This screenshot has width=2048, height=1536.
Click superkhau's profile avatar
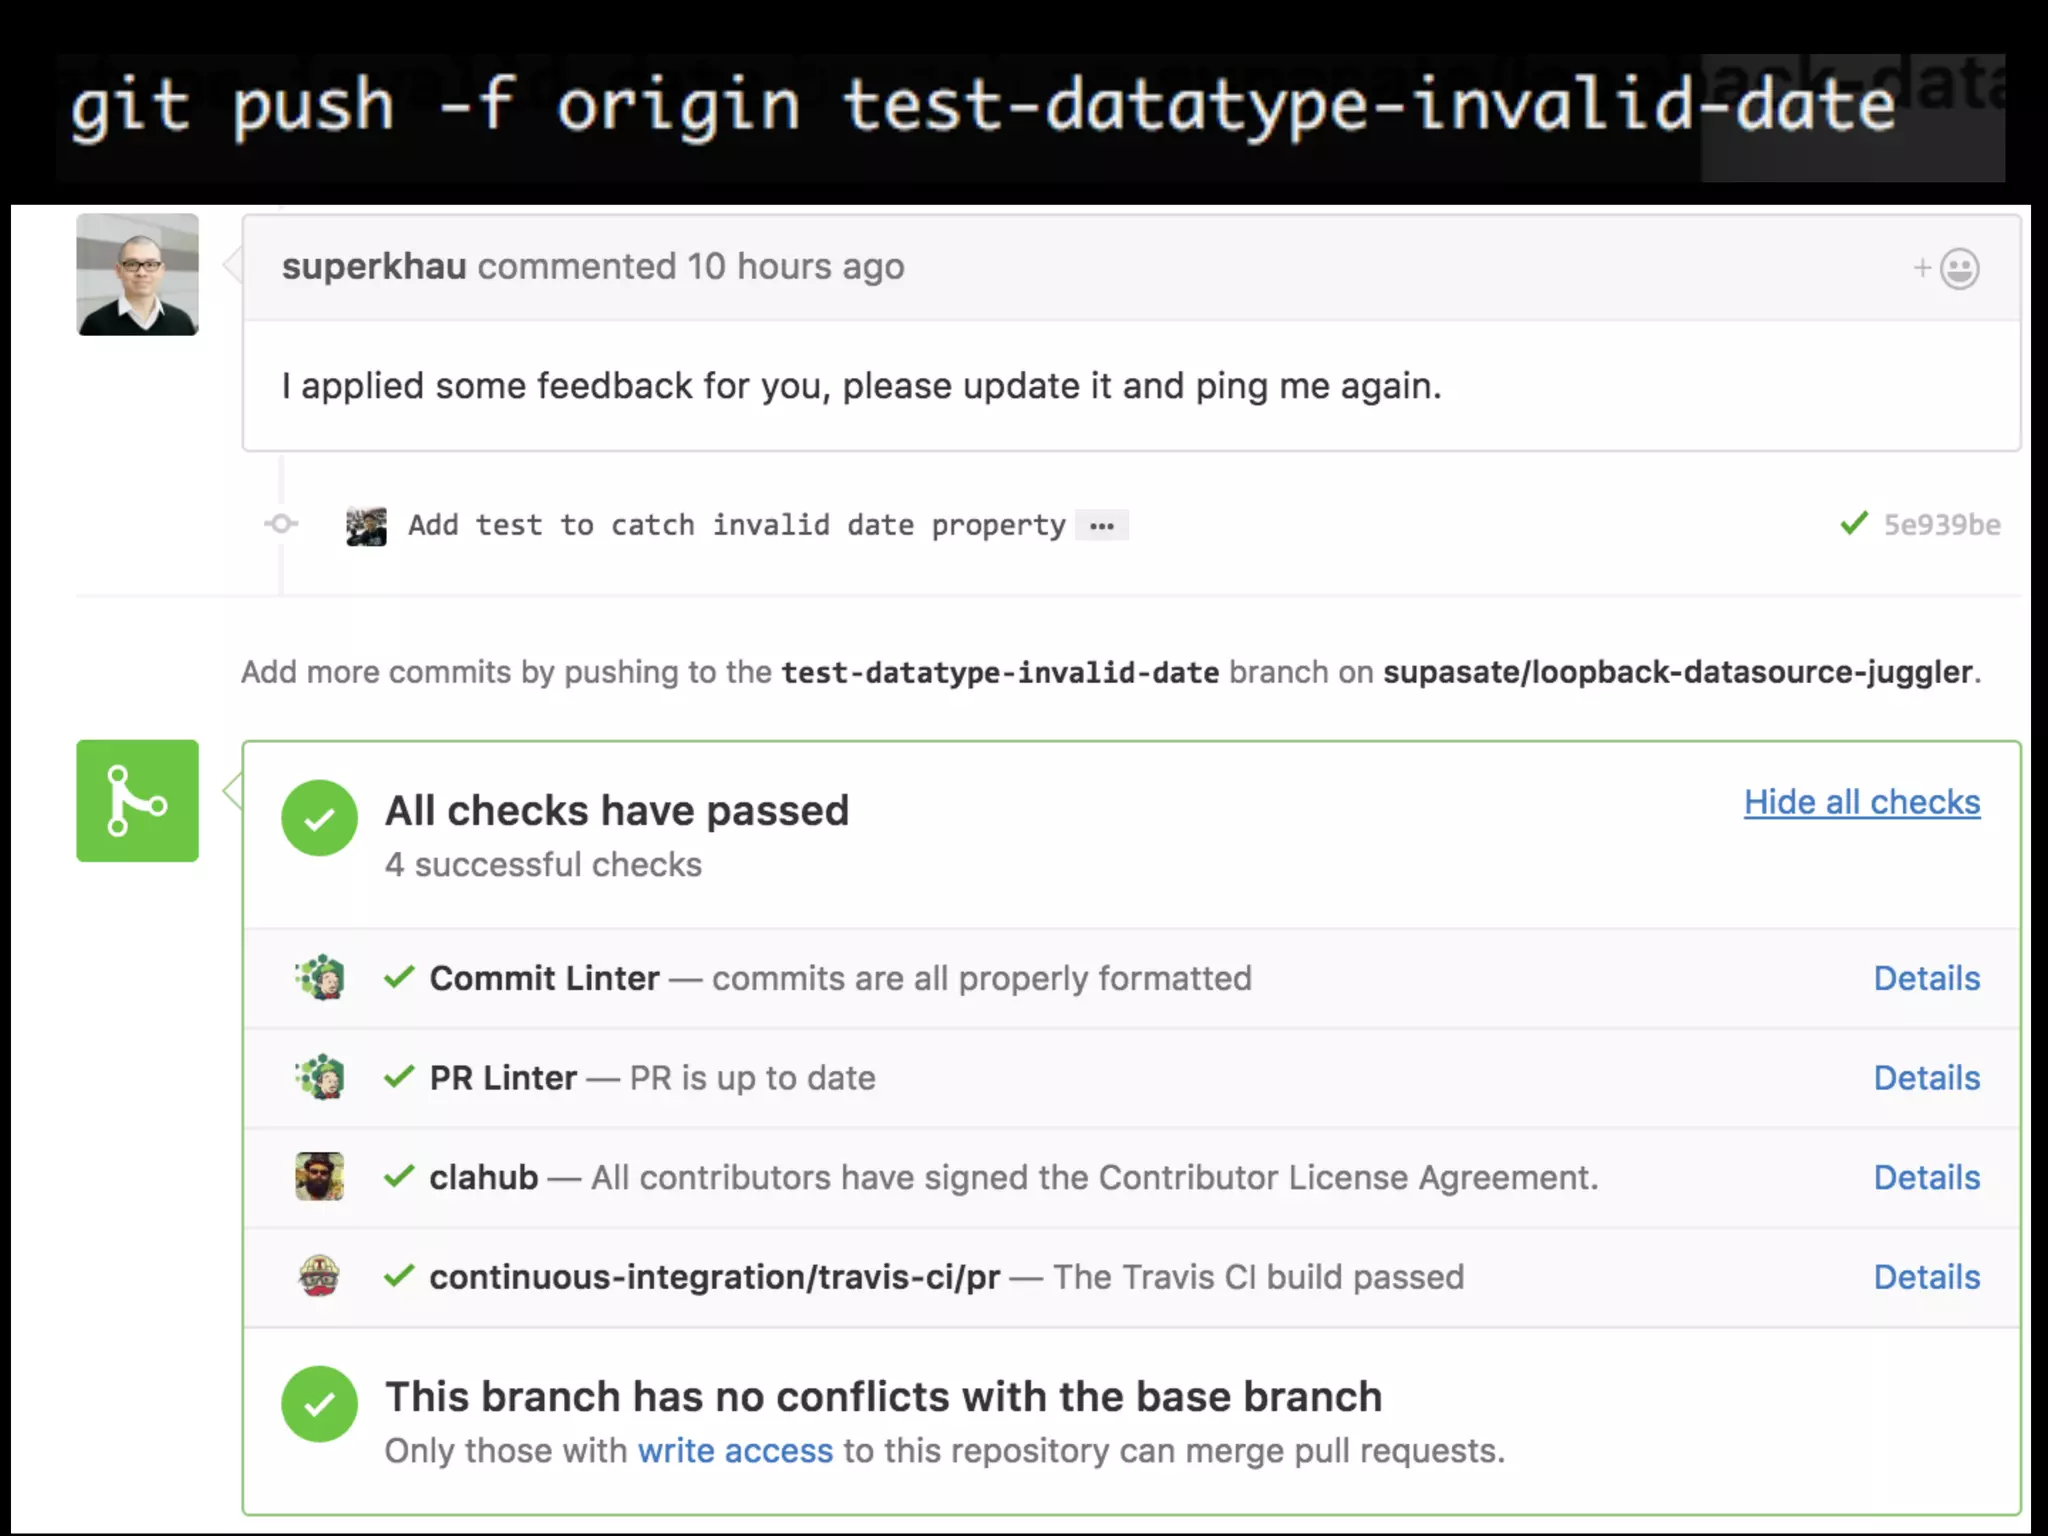(137, 274)
